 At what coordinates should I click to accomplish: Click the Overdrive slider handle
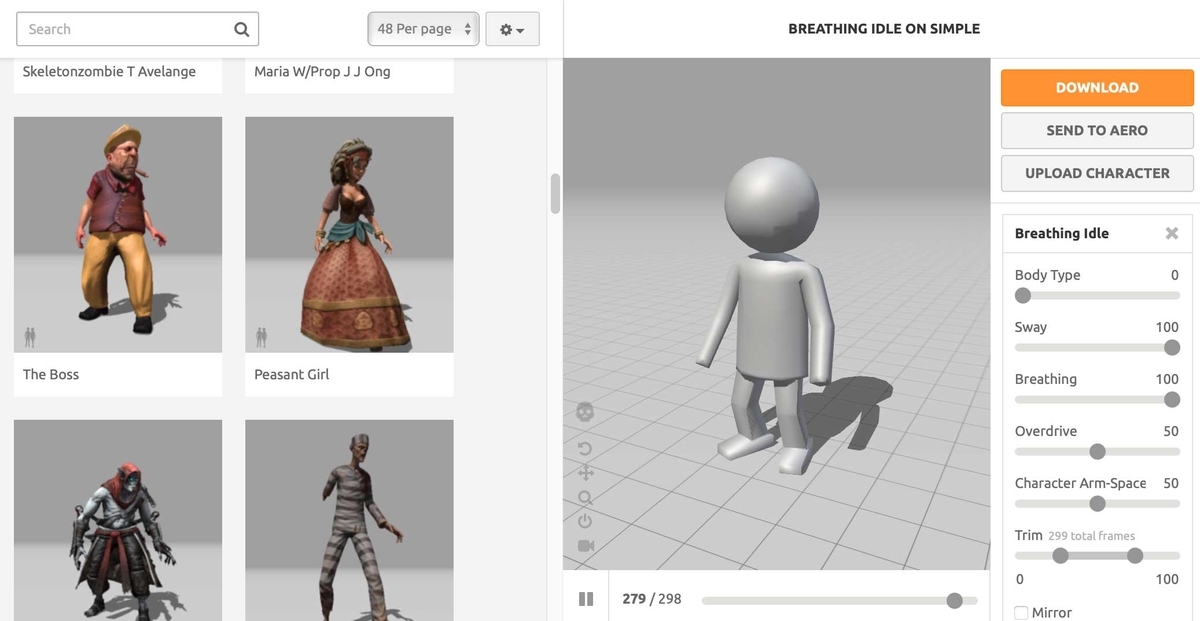1097,451
